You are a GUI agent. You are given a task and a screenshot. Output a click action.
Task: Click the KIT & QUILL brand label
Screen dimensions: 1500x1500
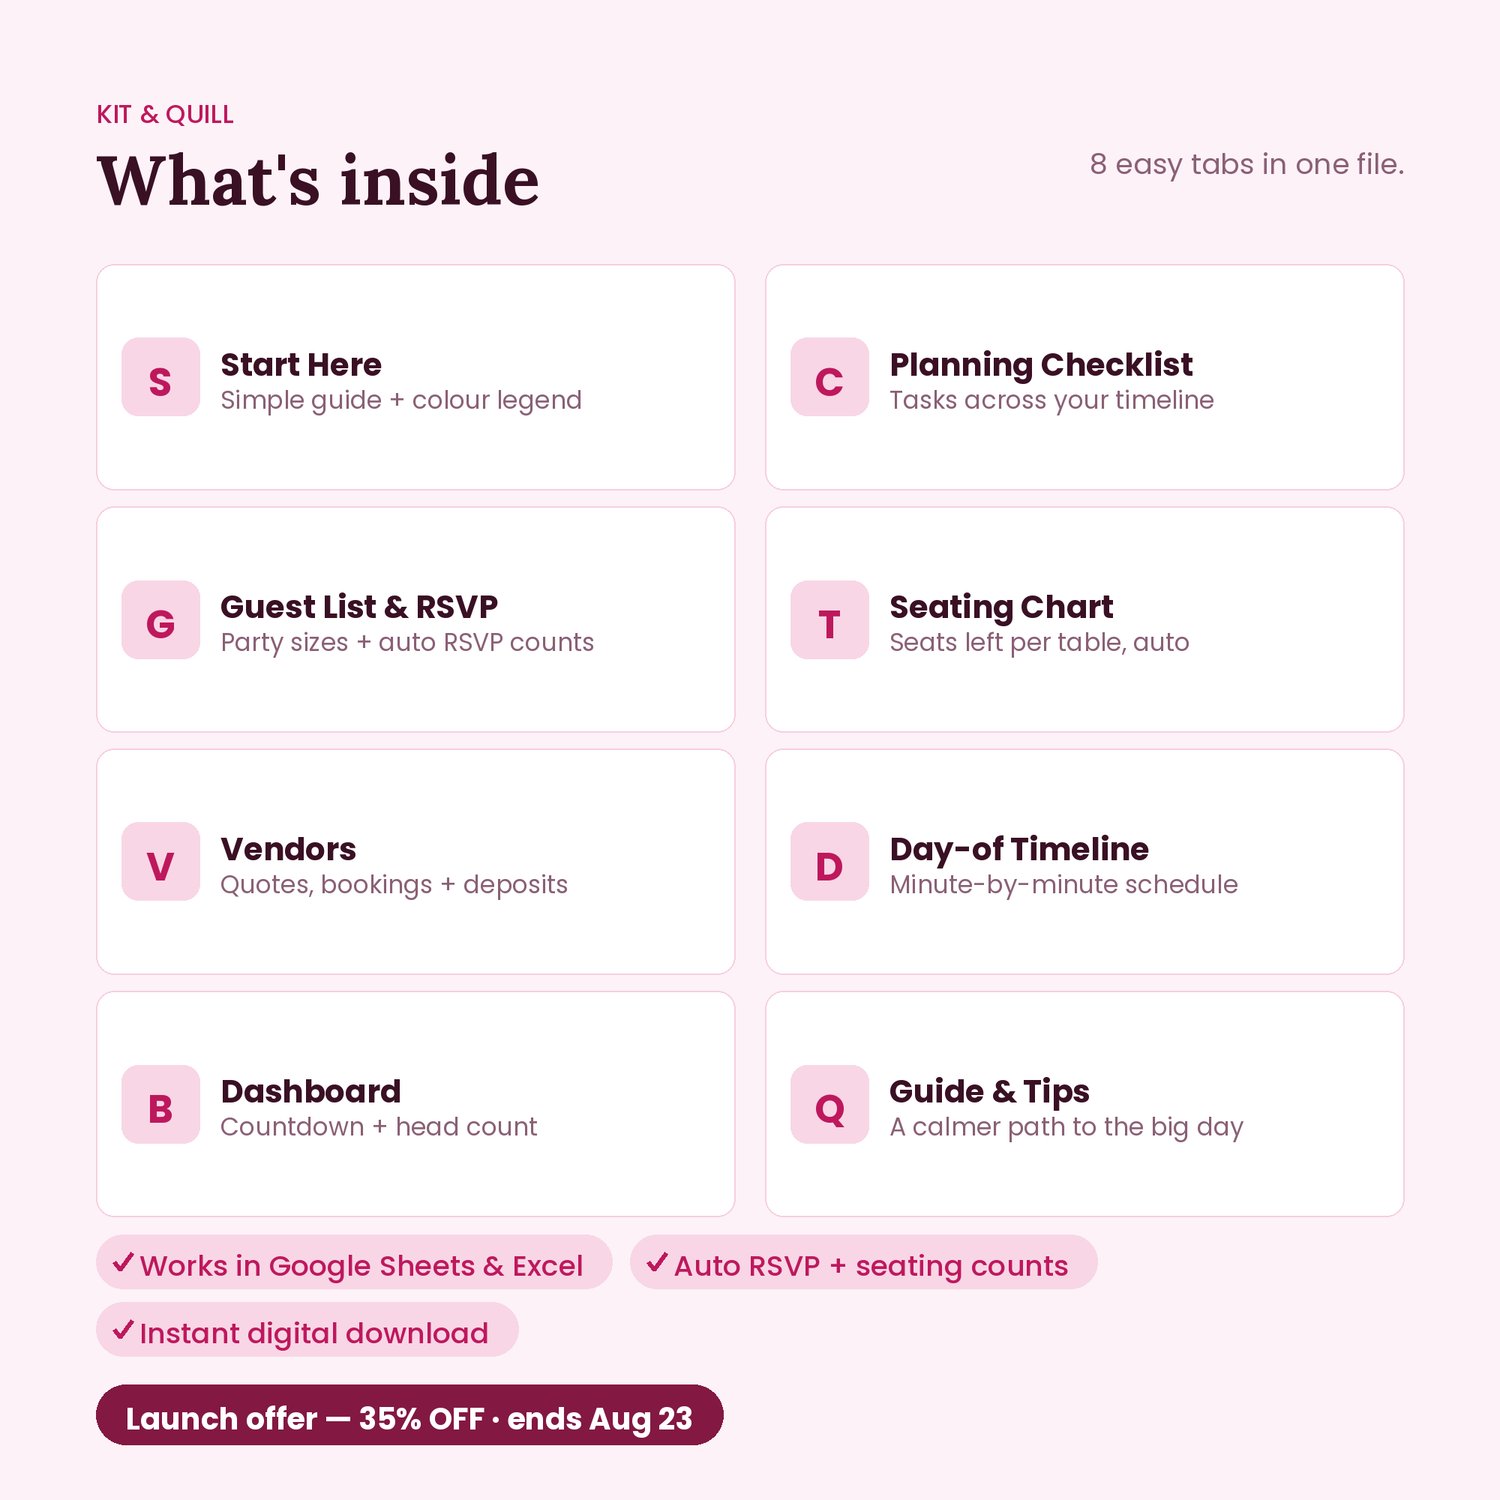pyautogui.click(x=165, y=115)
